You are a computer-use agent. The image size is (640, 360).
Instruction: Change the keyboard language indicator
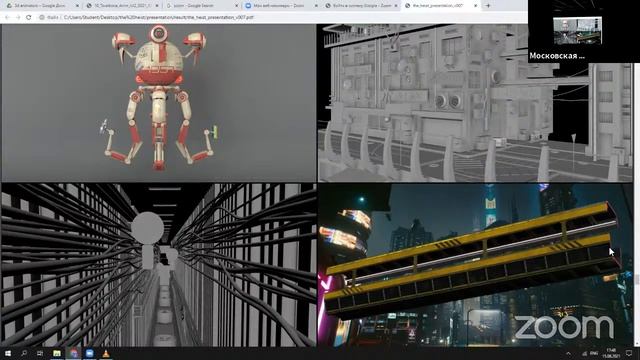click(x=595, y=353)
